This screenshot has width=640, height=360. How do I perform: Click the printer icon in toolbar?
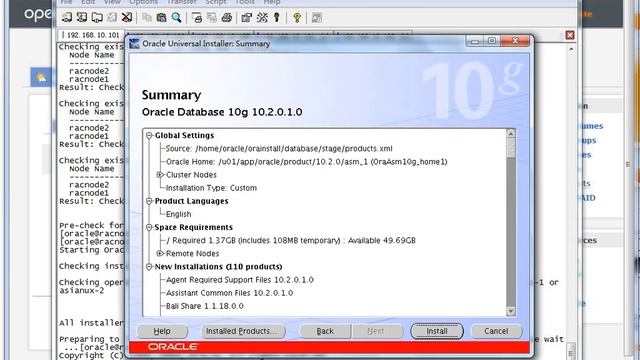click(x=227, y=17)
